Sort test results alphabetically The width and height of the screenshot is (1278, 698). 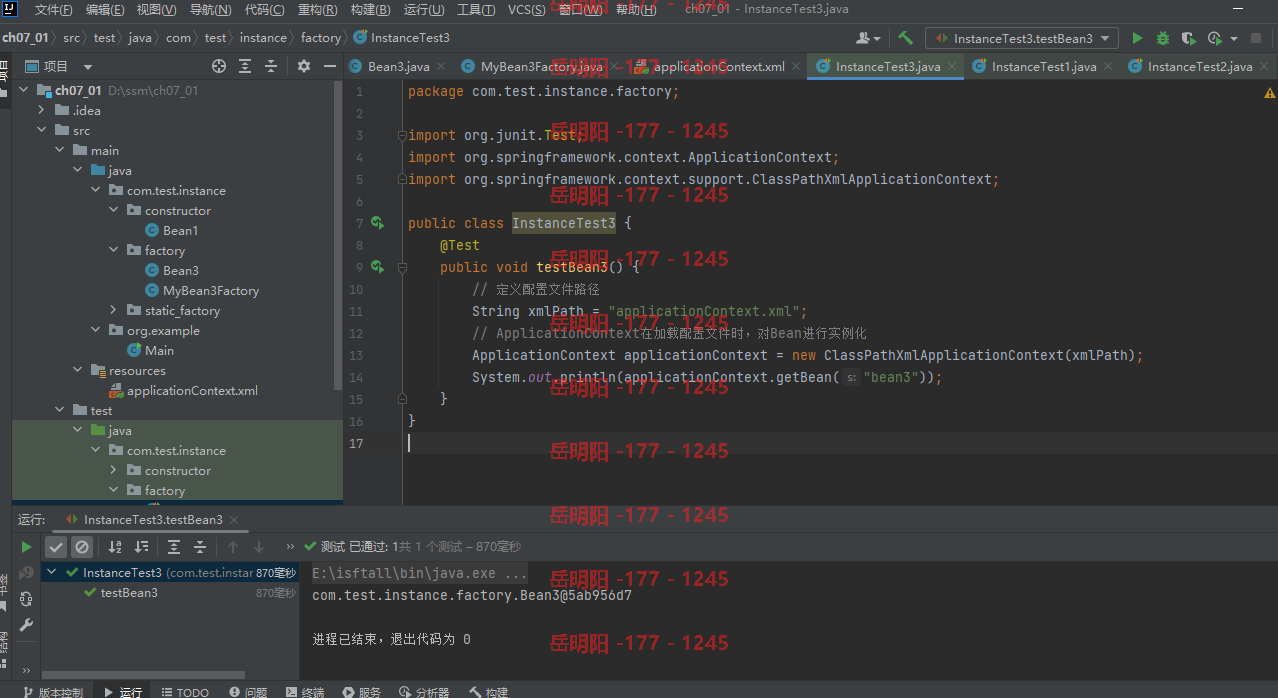point(115,547)
